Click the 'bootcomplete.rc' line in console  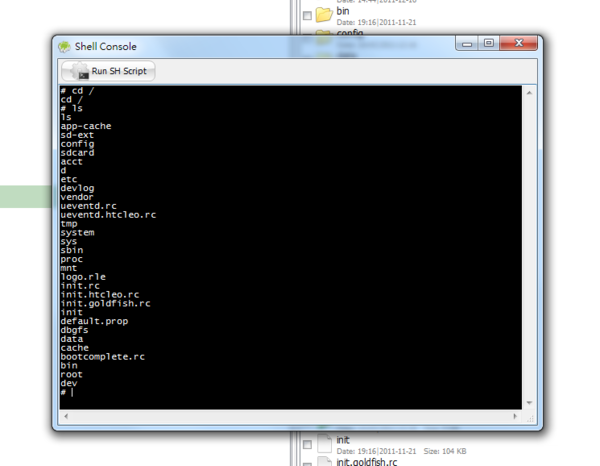[103, 357]
